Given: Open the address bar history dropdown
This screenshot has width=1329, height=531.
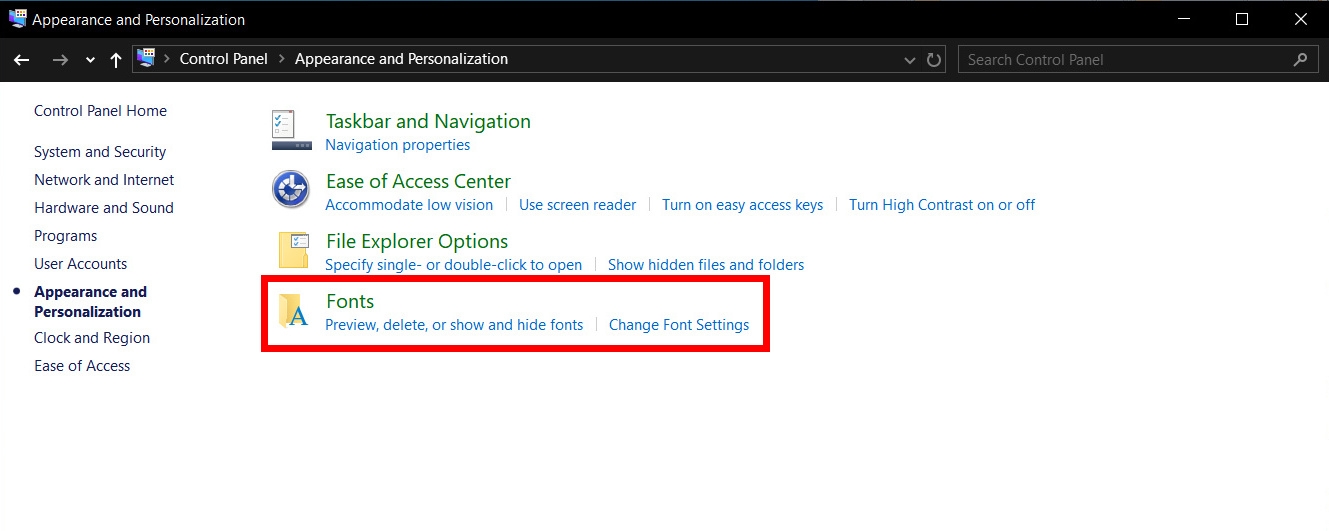Looking at the screenshot, I should [x=910, y=60].
